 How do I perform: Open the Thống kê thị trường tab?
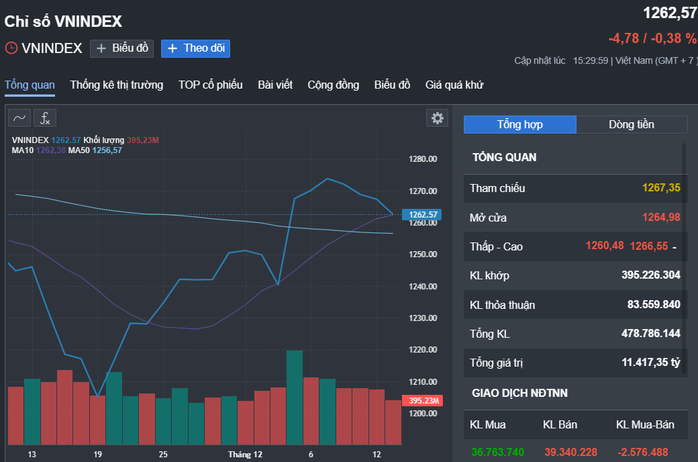(x=117, y=85)
